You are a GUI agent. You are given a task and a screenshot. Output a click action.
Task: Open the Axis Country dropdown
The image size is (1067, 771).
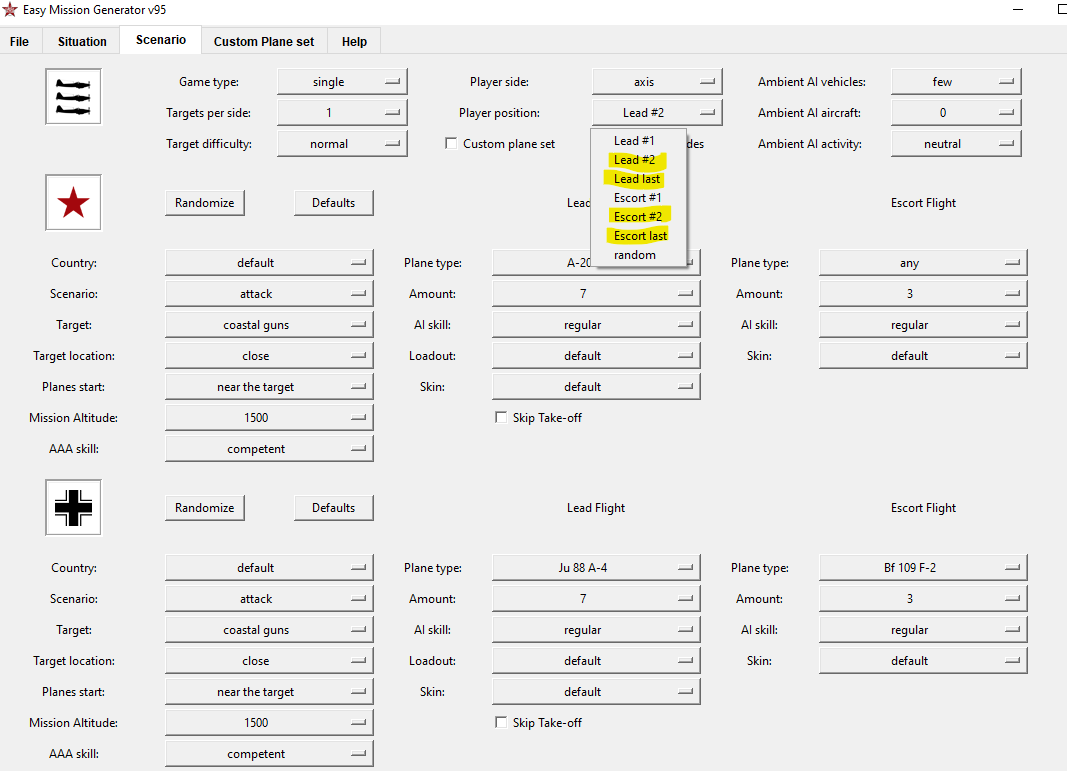click(269, 568)
